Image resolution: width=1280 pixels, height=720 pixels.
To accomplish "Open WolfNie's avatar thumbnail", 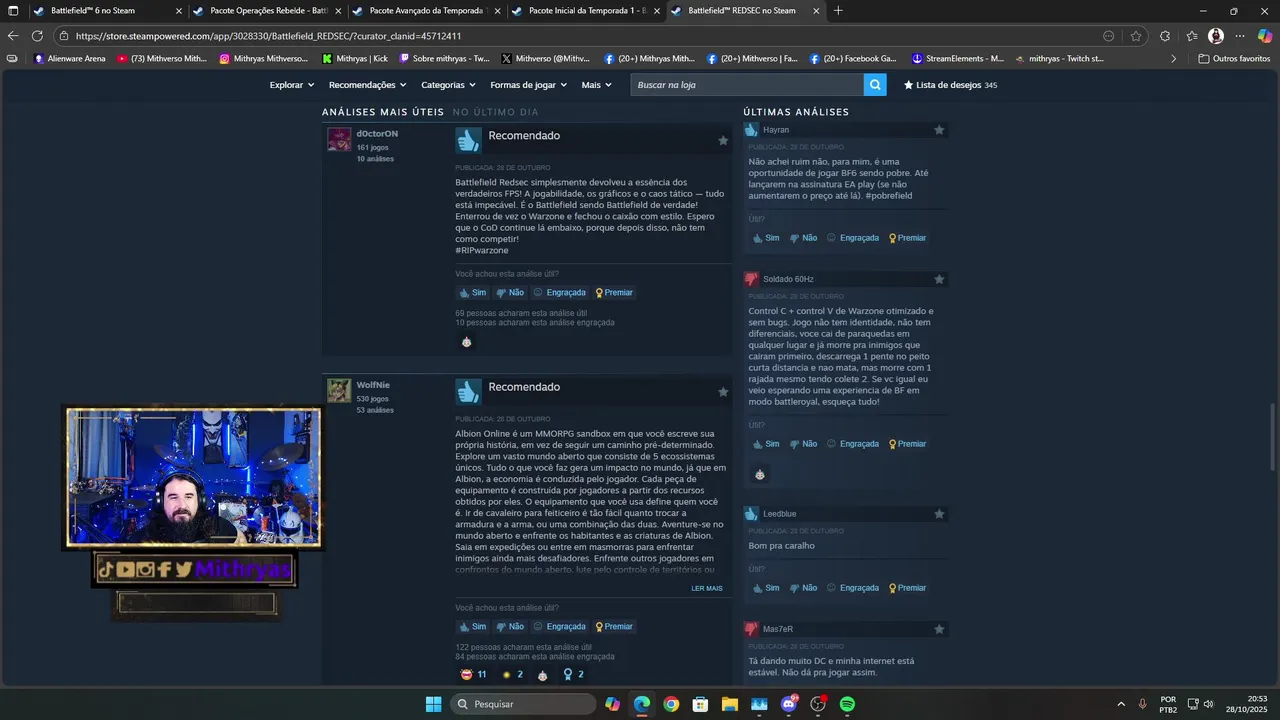I will [x=339, y=390].
